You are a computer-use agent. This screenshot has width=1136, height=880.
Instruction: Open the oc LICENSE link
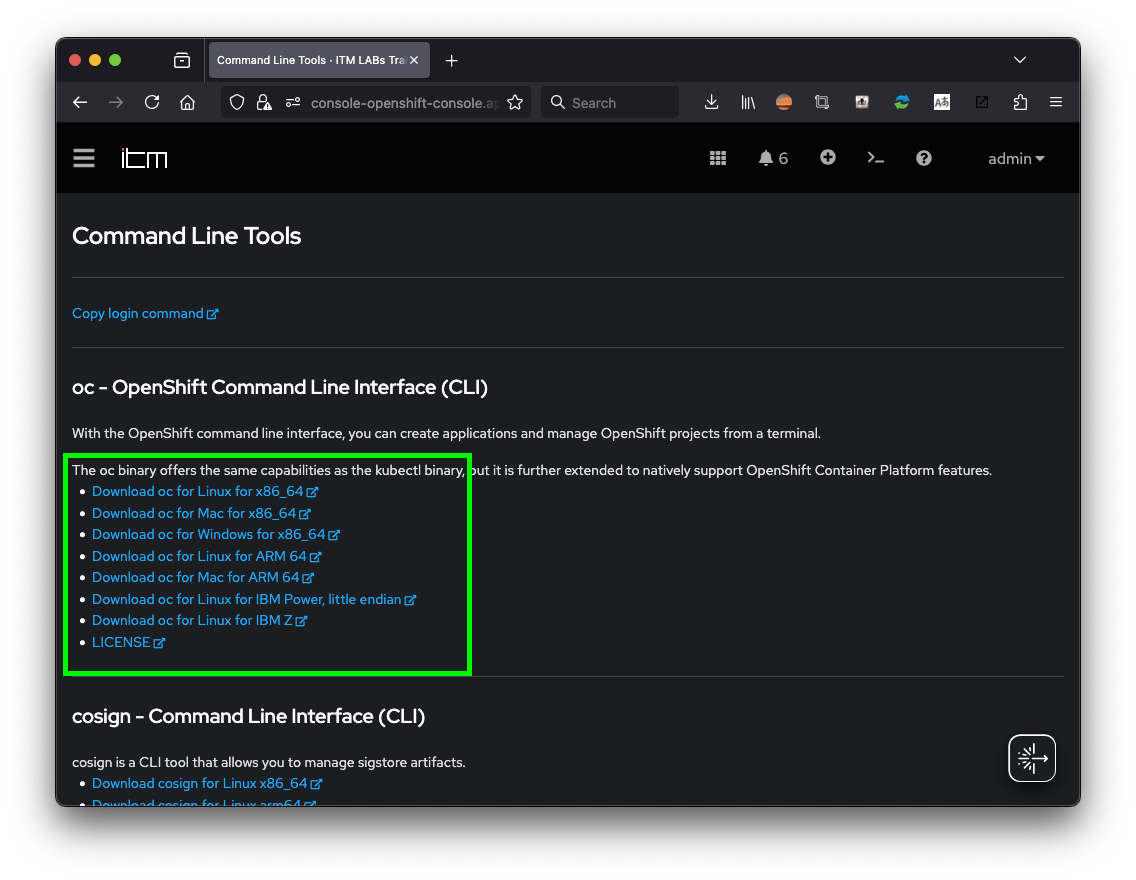[128, 642]
